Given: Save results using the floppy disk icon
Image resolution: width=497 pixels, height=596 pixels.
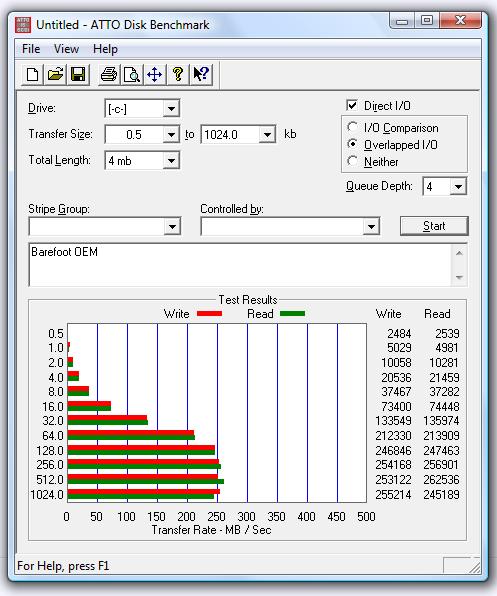Looking at the screenshot, I should click(78, 74).
